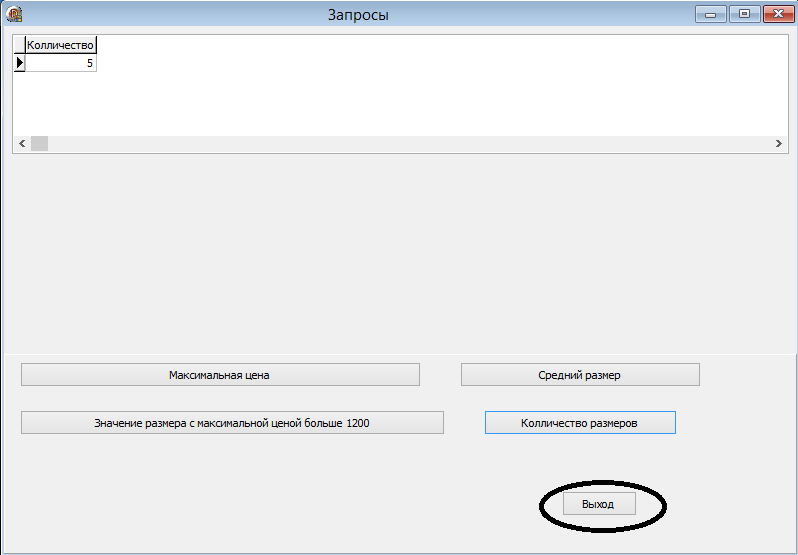Click the black row indicator arrow in the grid
This screenshot has width=798, height=555.
point(19,63)
